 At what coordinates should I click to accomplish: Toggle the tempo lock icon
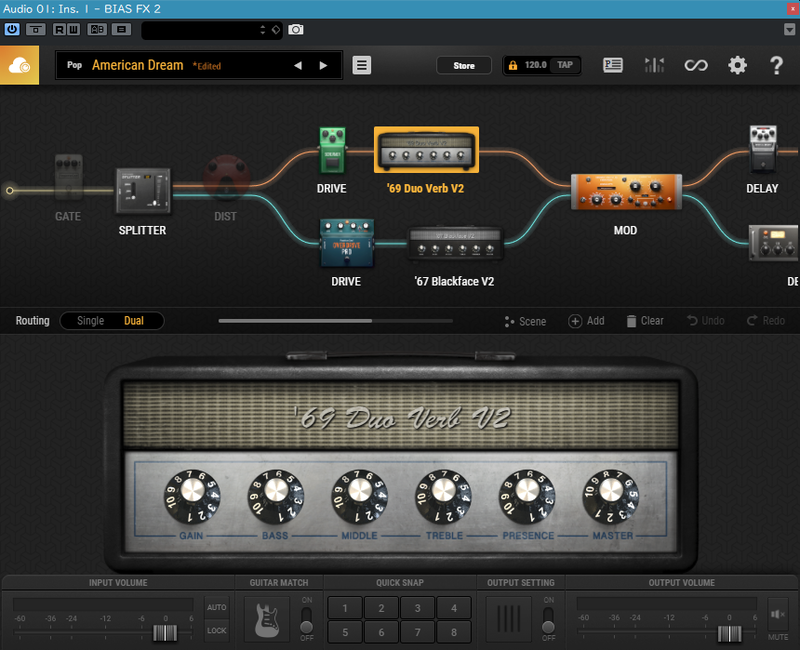click(x=513, y=65)
